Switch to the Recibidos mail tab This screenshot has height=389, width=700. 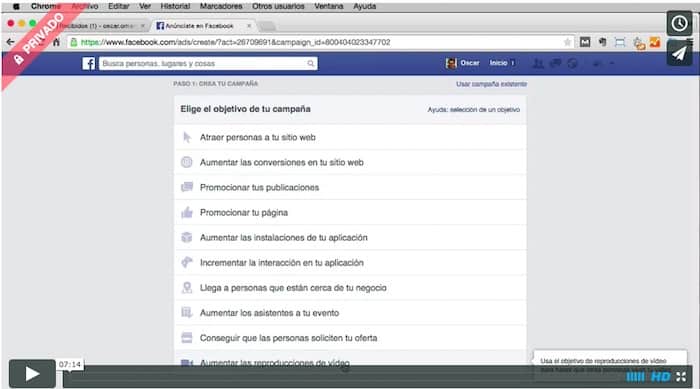coord(100,26)
